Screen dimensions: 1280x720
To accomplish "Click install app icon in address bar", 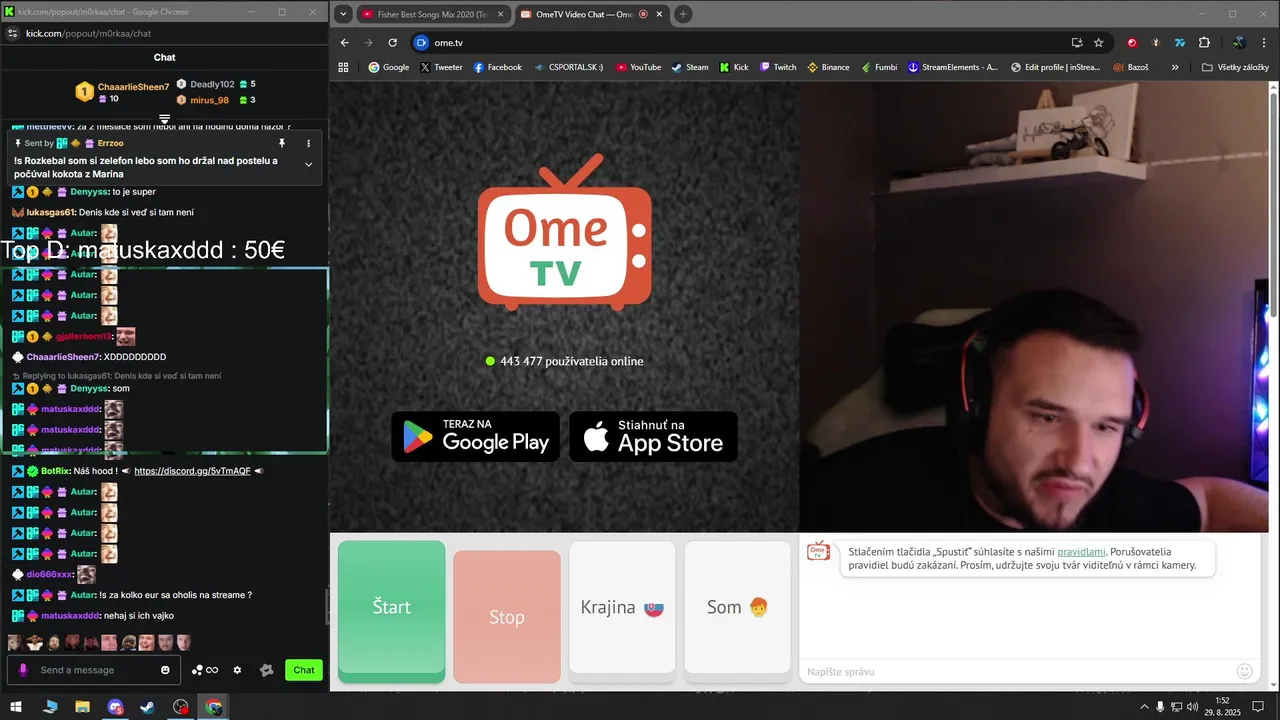I will coord(1077,43).
